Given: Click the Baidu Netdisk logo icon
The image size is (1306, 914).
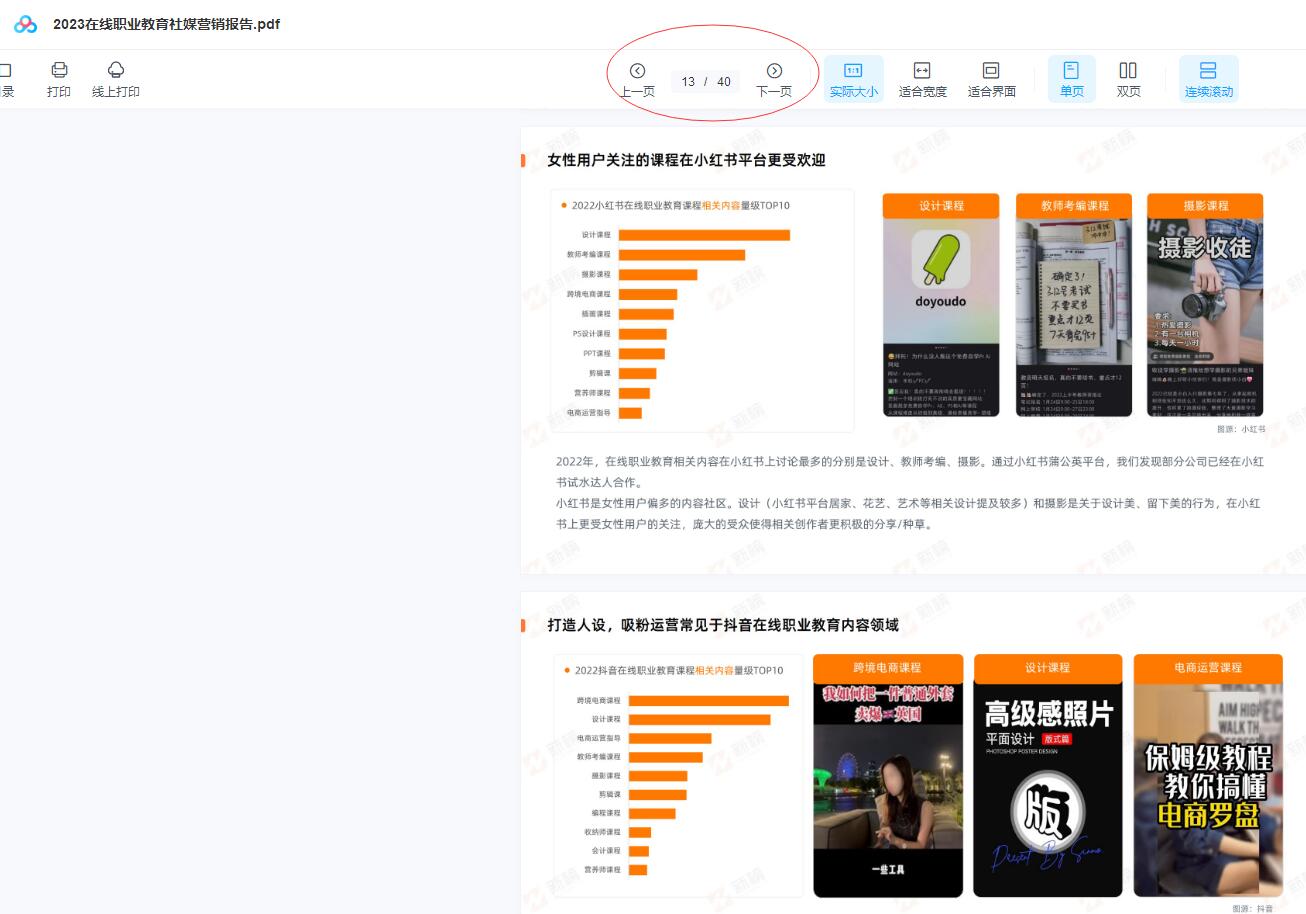Looking at the screenshot, I should pyautogui.click(x=25, y=24).
